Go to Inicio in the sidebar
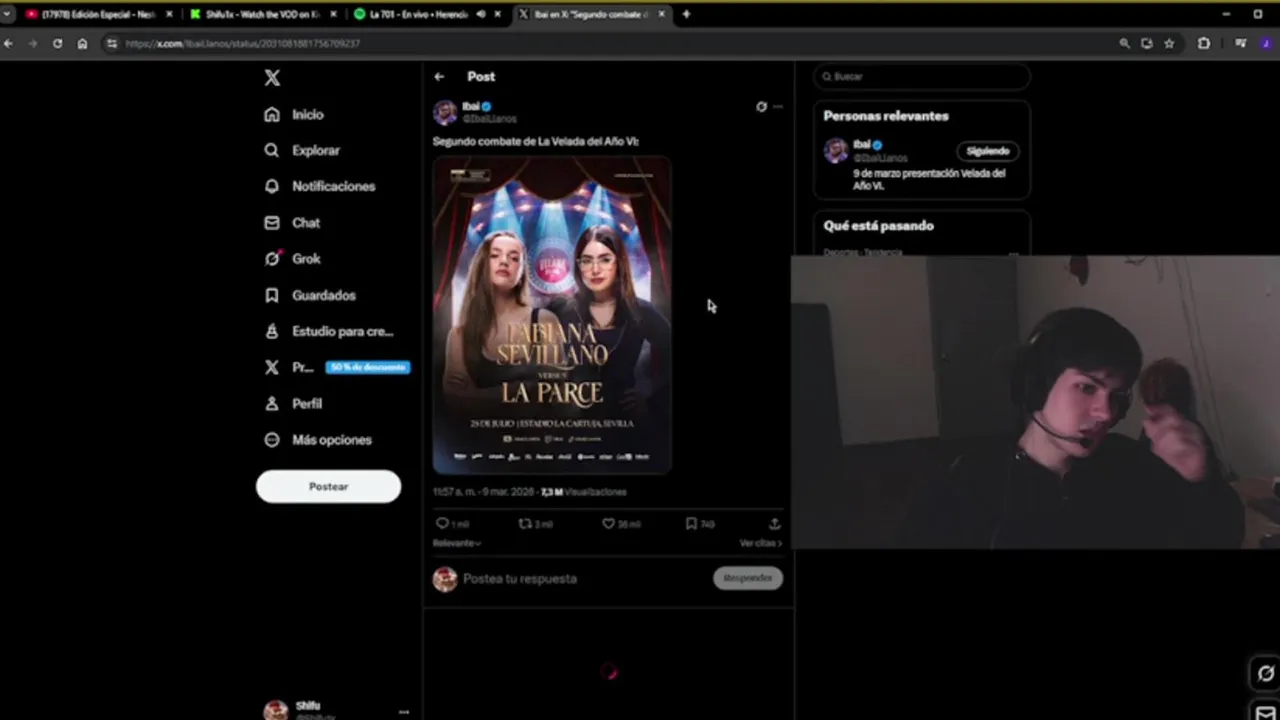 [x=294, y=115]
